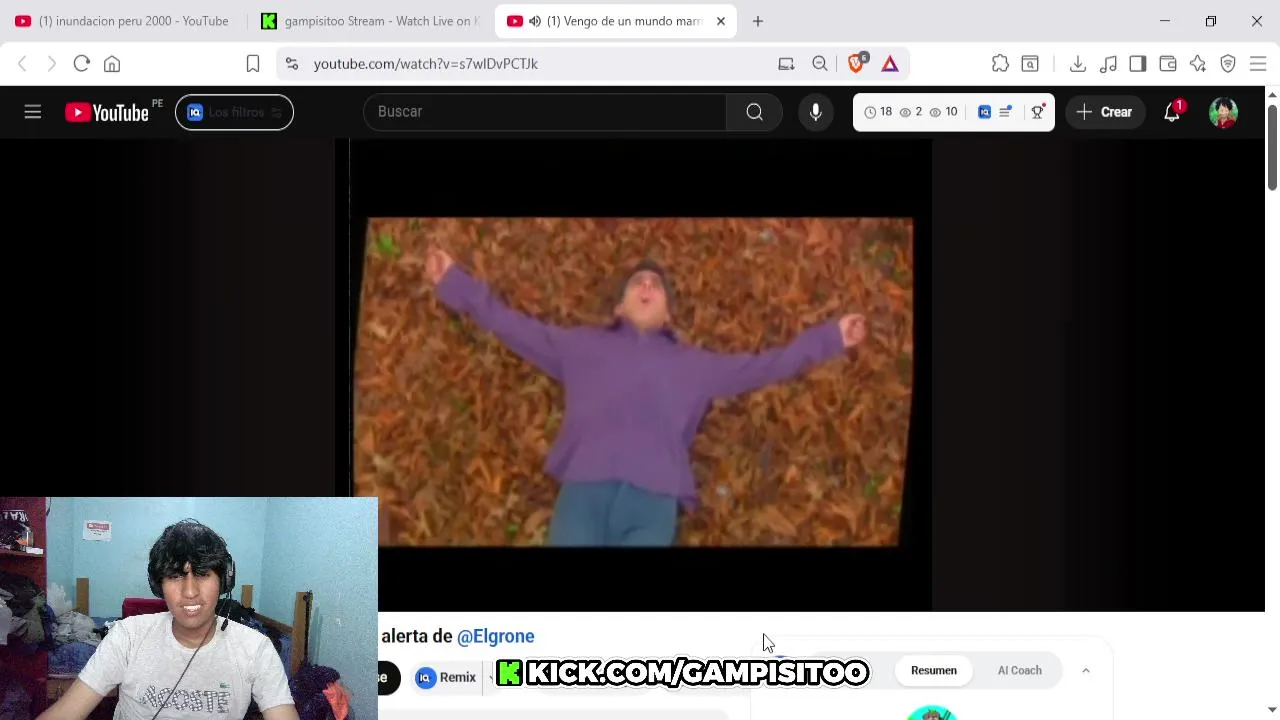This screenshot has width=1280, height=720.
Task: Open the YouTube hamburger guide menu
Action: point(33,112)
